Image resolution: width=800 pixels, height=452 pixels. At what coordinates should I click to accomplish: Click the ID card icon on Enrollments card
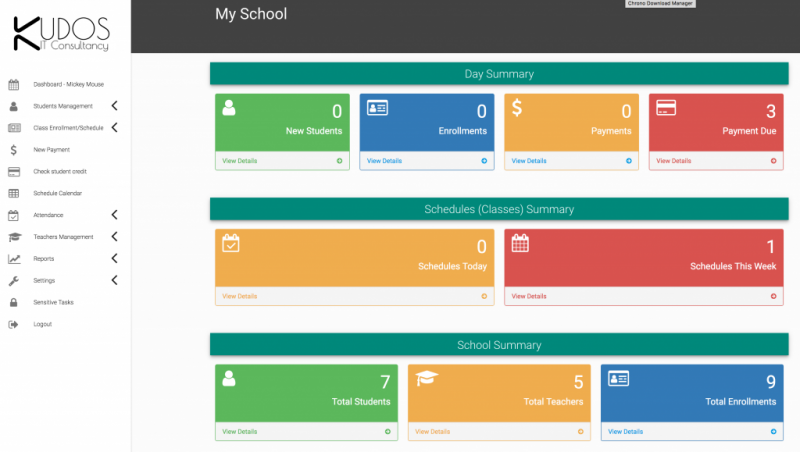(378, 108)
